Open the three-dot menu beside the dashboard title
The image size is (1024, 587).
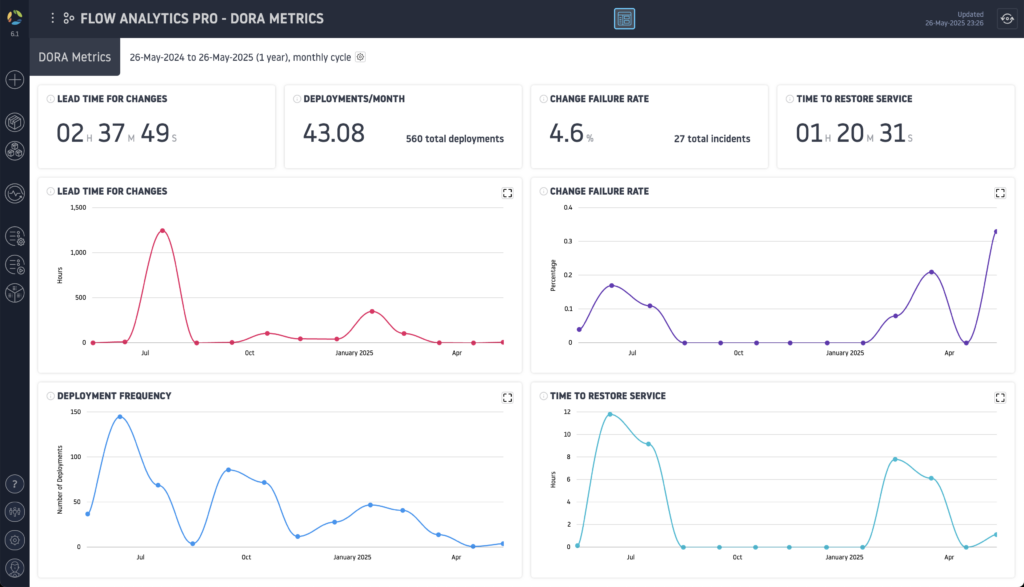[53, 18]
